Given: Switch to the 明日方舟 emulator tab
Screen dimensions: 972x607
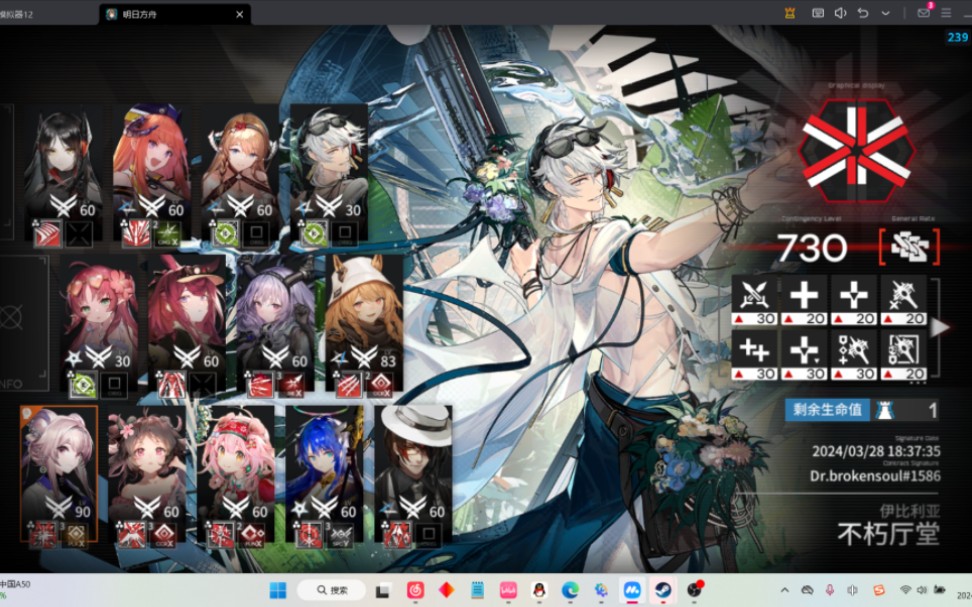Looking at the screenshot, I should 175,14.
